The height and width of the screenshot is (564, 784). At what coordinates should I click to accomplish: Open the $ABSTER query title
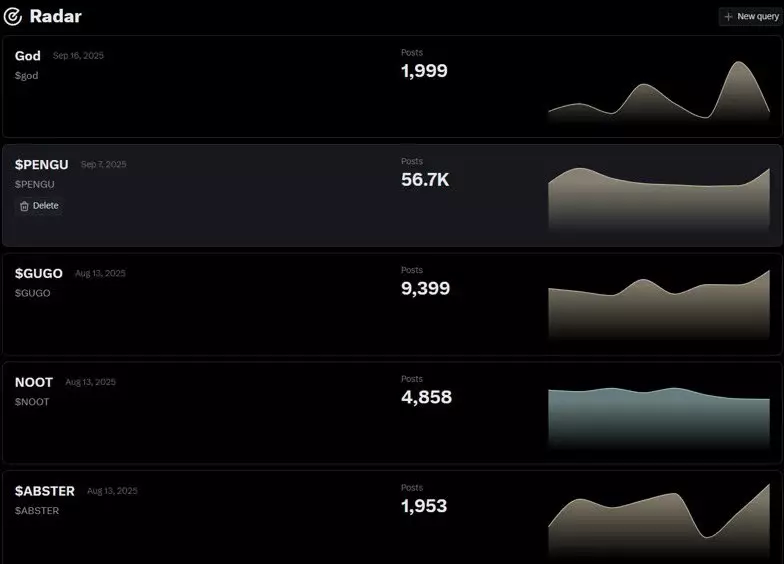click(44, 491)
